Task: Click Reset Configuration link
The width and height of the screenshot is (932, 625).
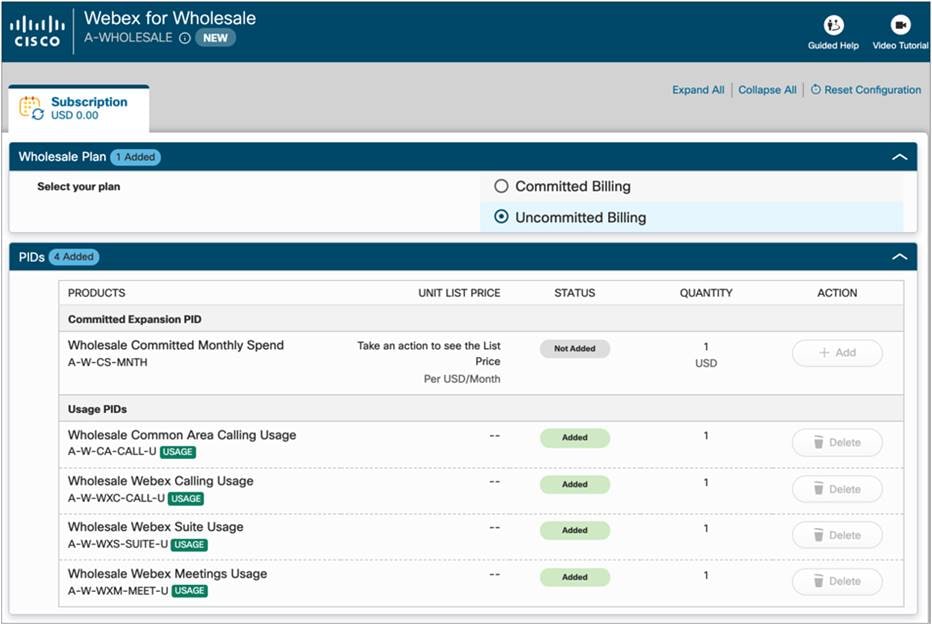Action: pos(866,90)
